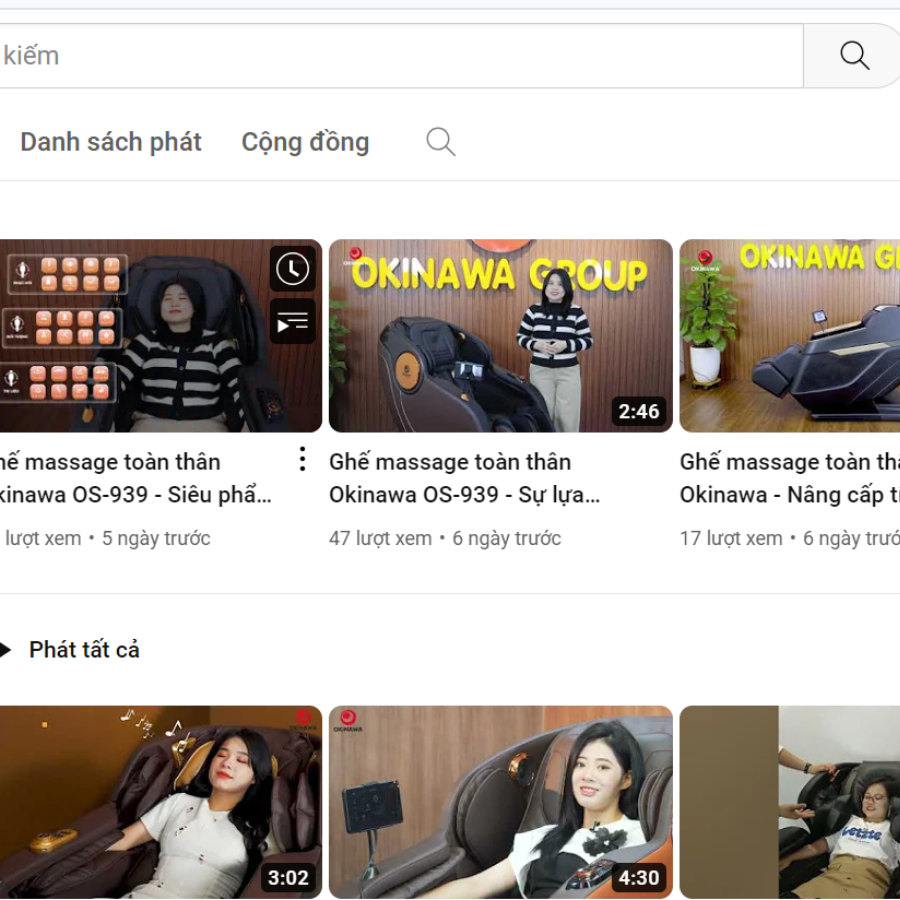Open three-dot menu for first OS-939 video

[x=302, y=460]
